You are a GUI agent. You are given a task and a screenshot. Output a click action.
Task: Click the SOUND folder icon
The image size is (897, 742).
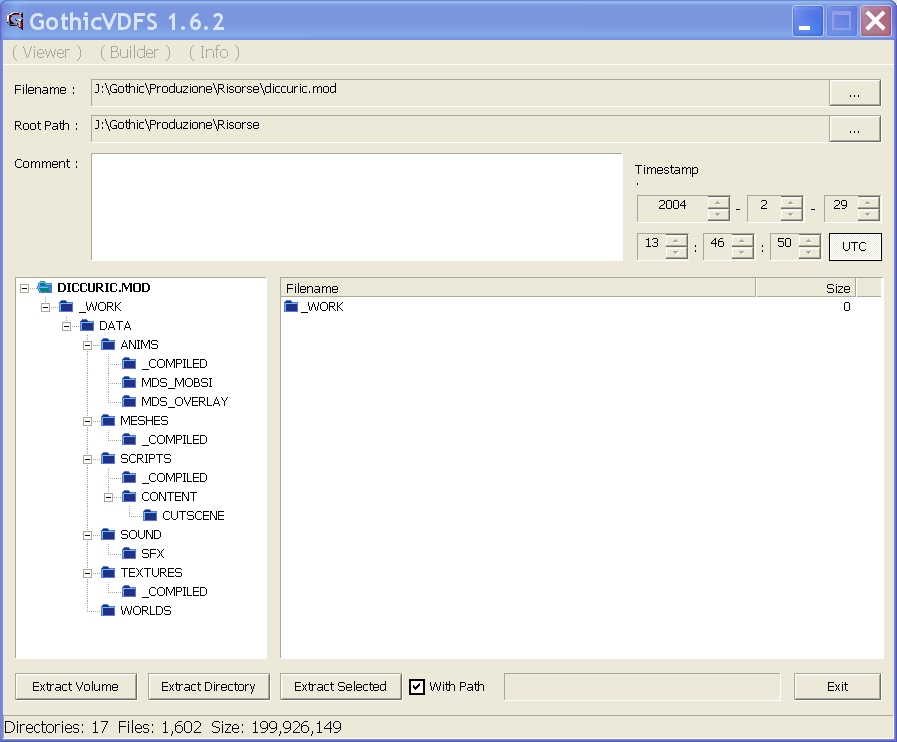(x=109, y=534)
